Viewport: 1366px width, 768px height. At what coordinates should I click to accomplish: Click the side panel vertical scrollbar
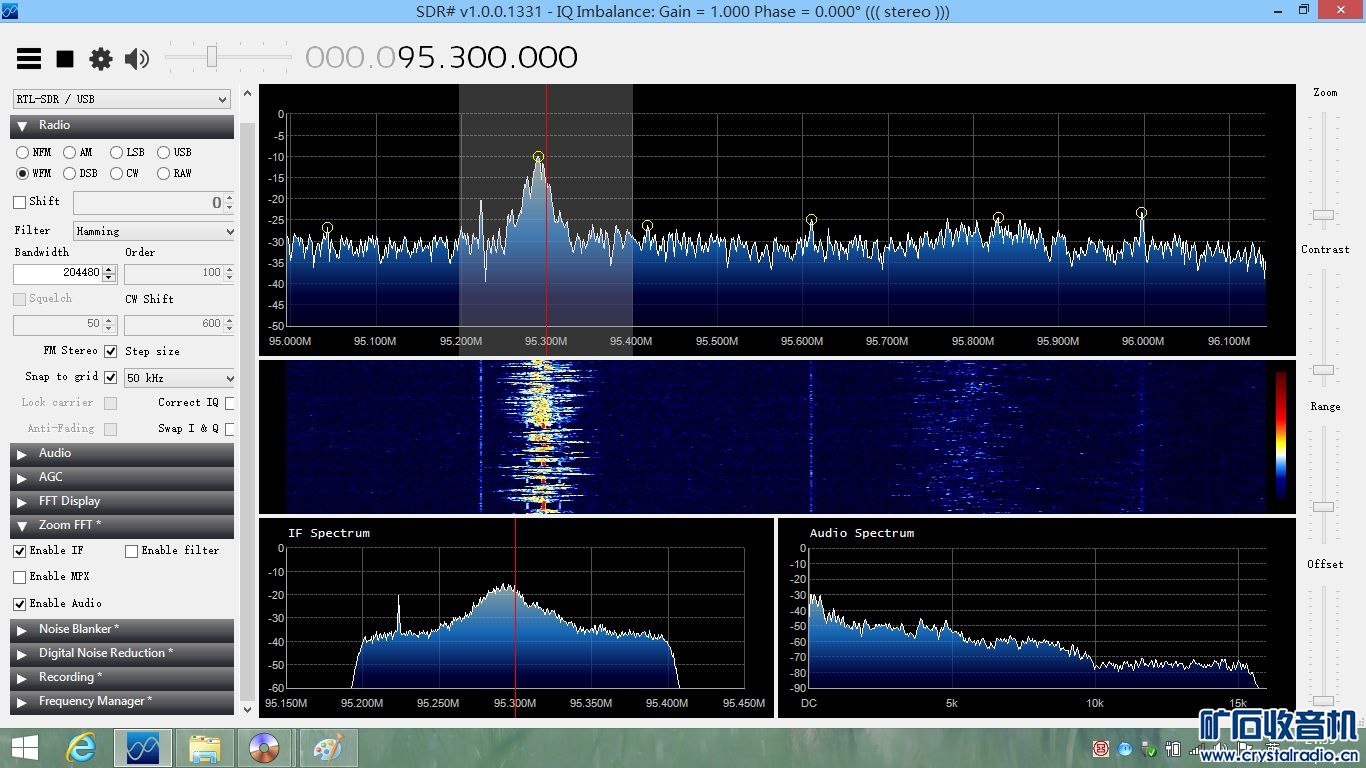pos(248,410)
